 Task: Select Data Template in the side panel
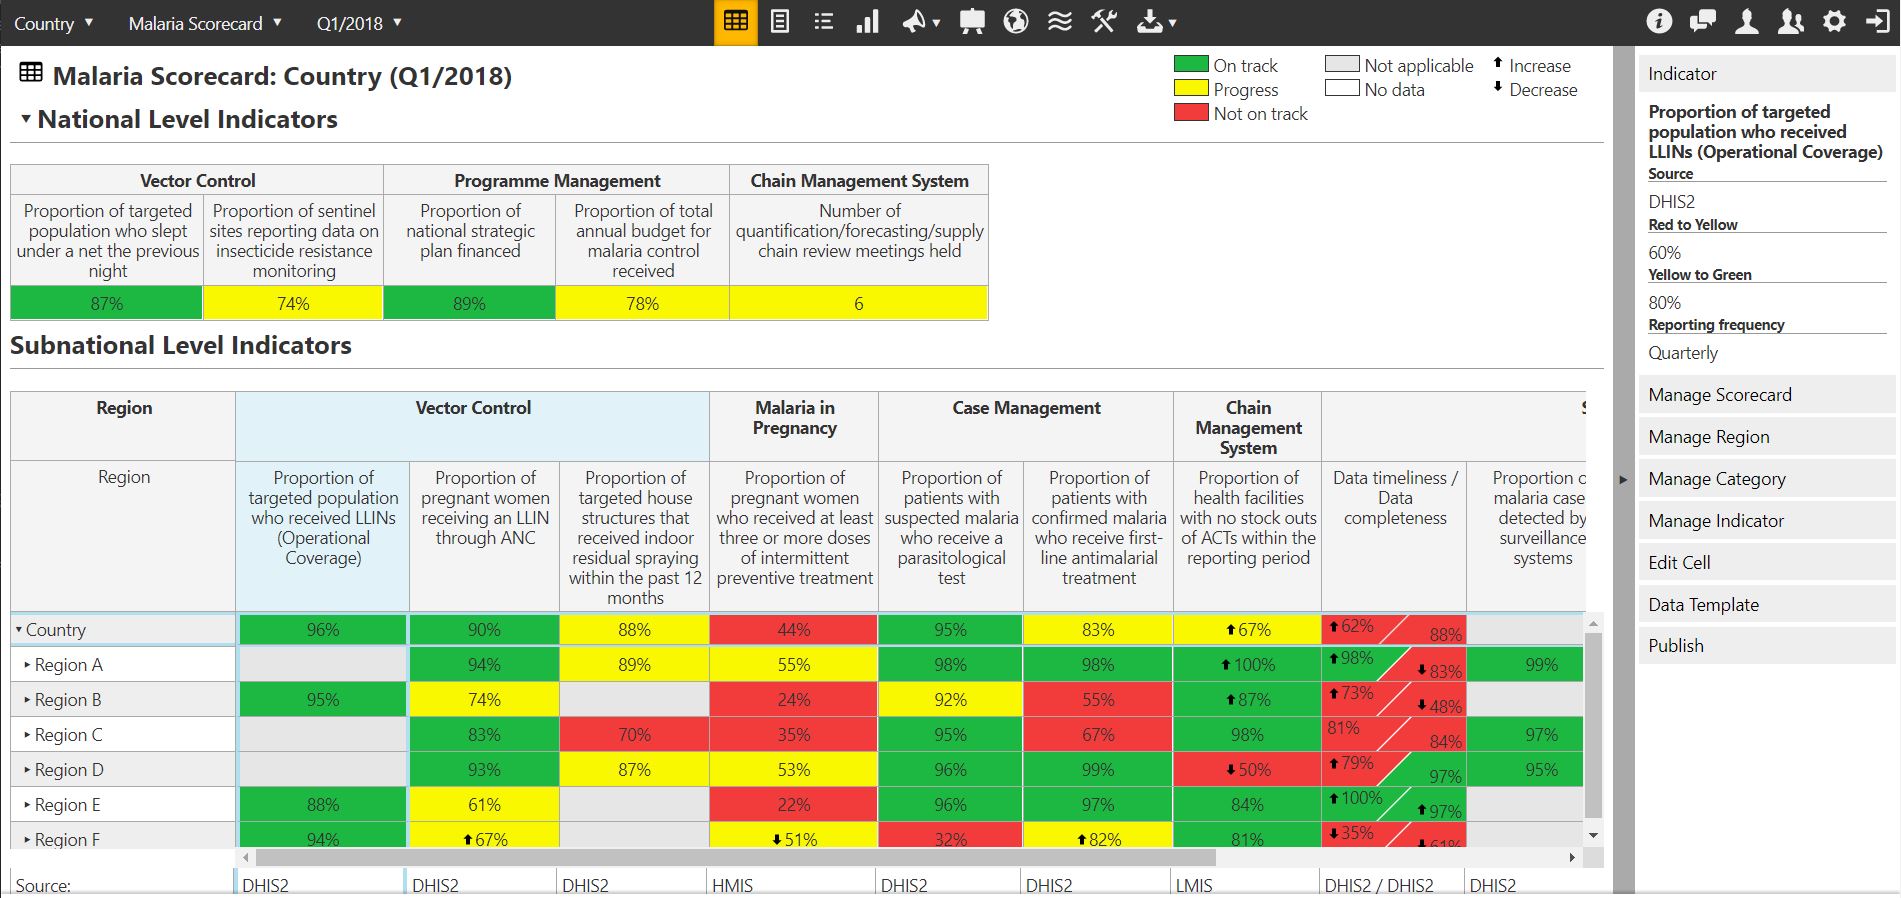[1703, 605]
